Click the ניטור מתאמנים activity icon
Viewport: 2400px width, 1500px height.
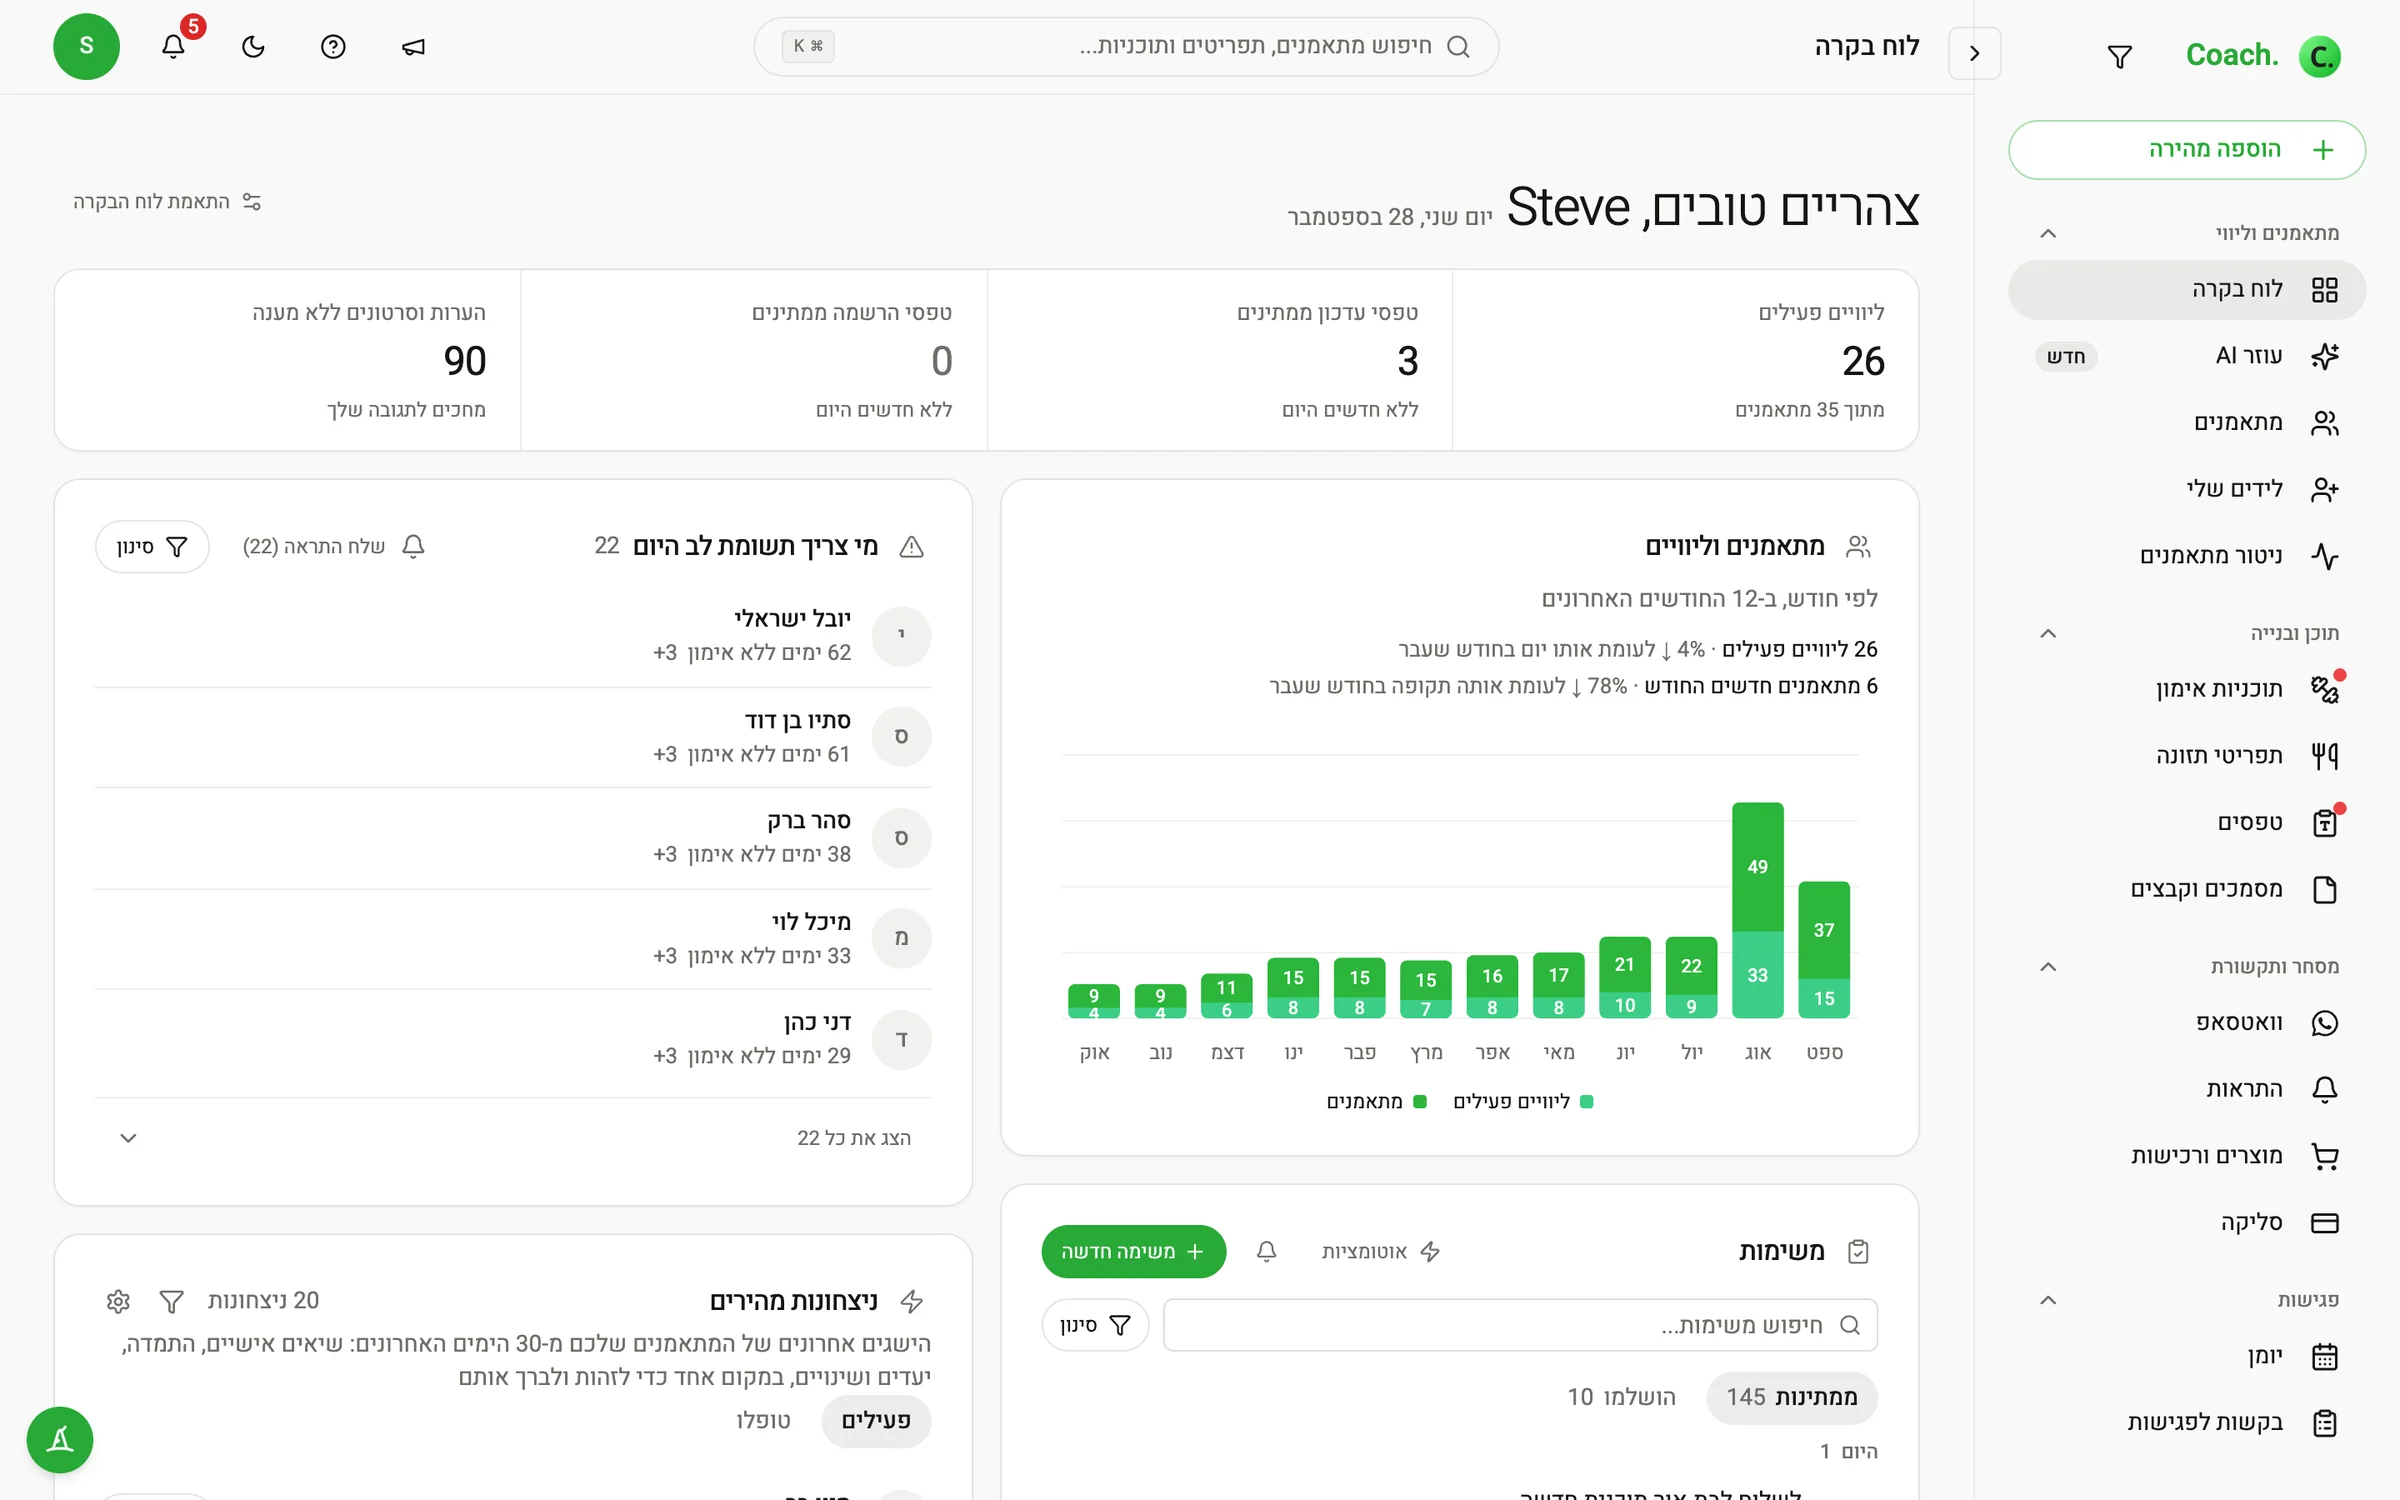click(x=2324, y=556)
